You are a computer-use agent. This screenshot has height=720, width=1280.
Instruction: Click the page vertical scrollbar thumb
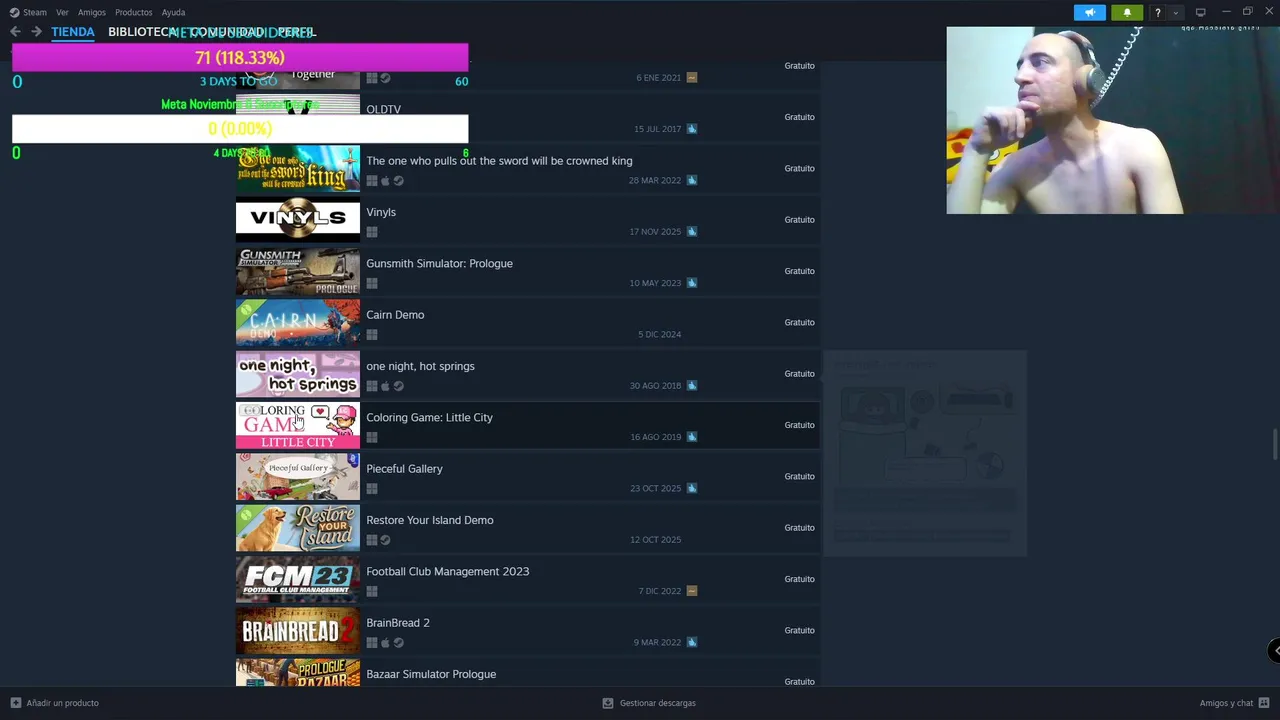click(1275, 445)
